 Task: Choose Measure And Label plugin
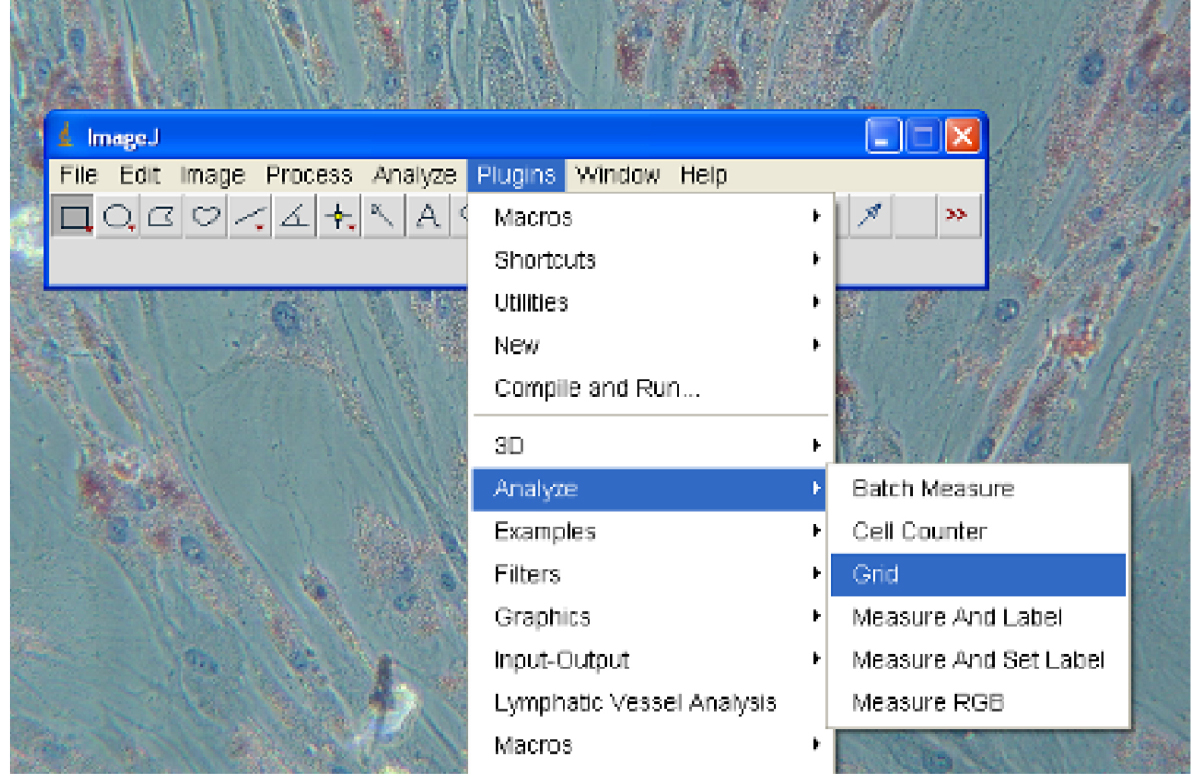tap(978, 617)
